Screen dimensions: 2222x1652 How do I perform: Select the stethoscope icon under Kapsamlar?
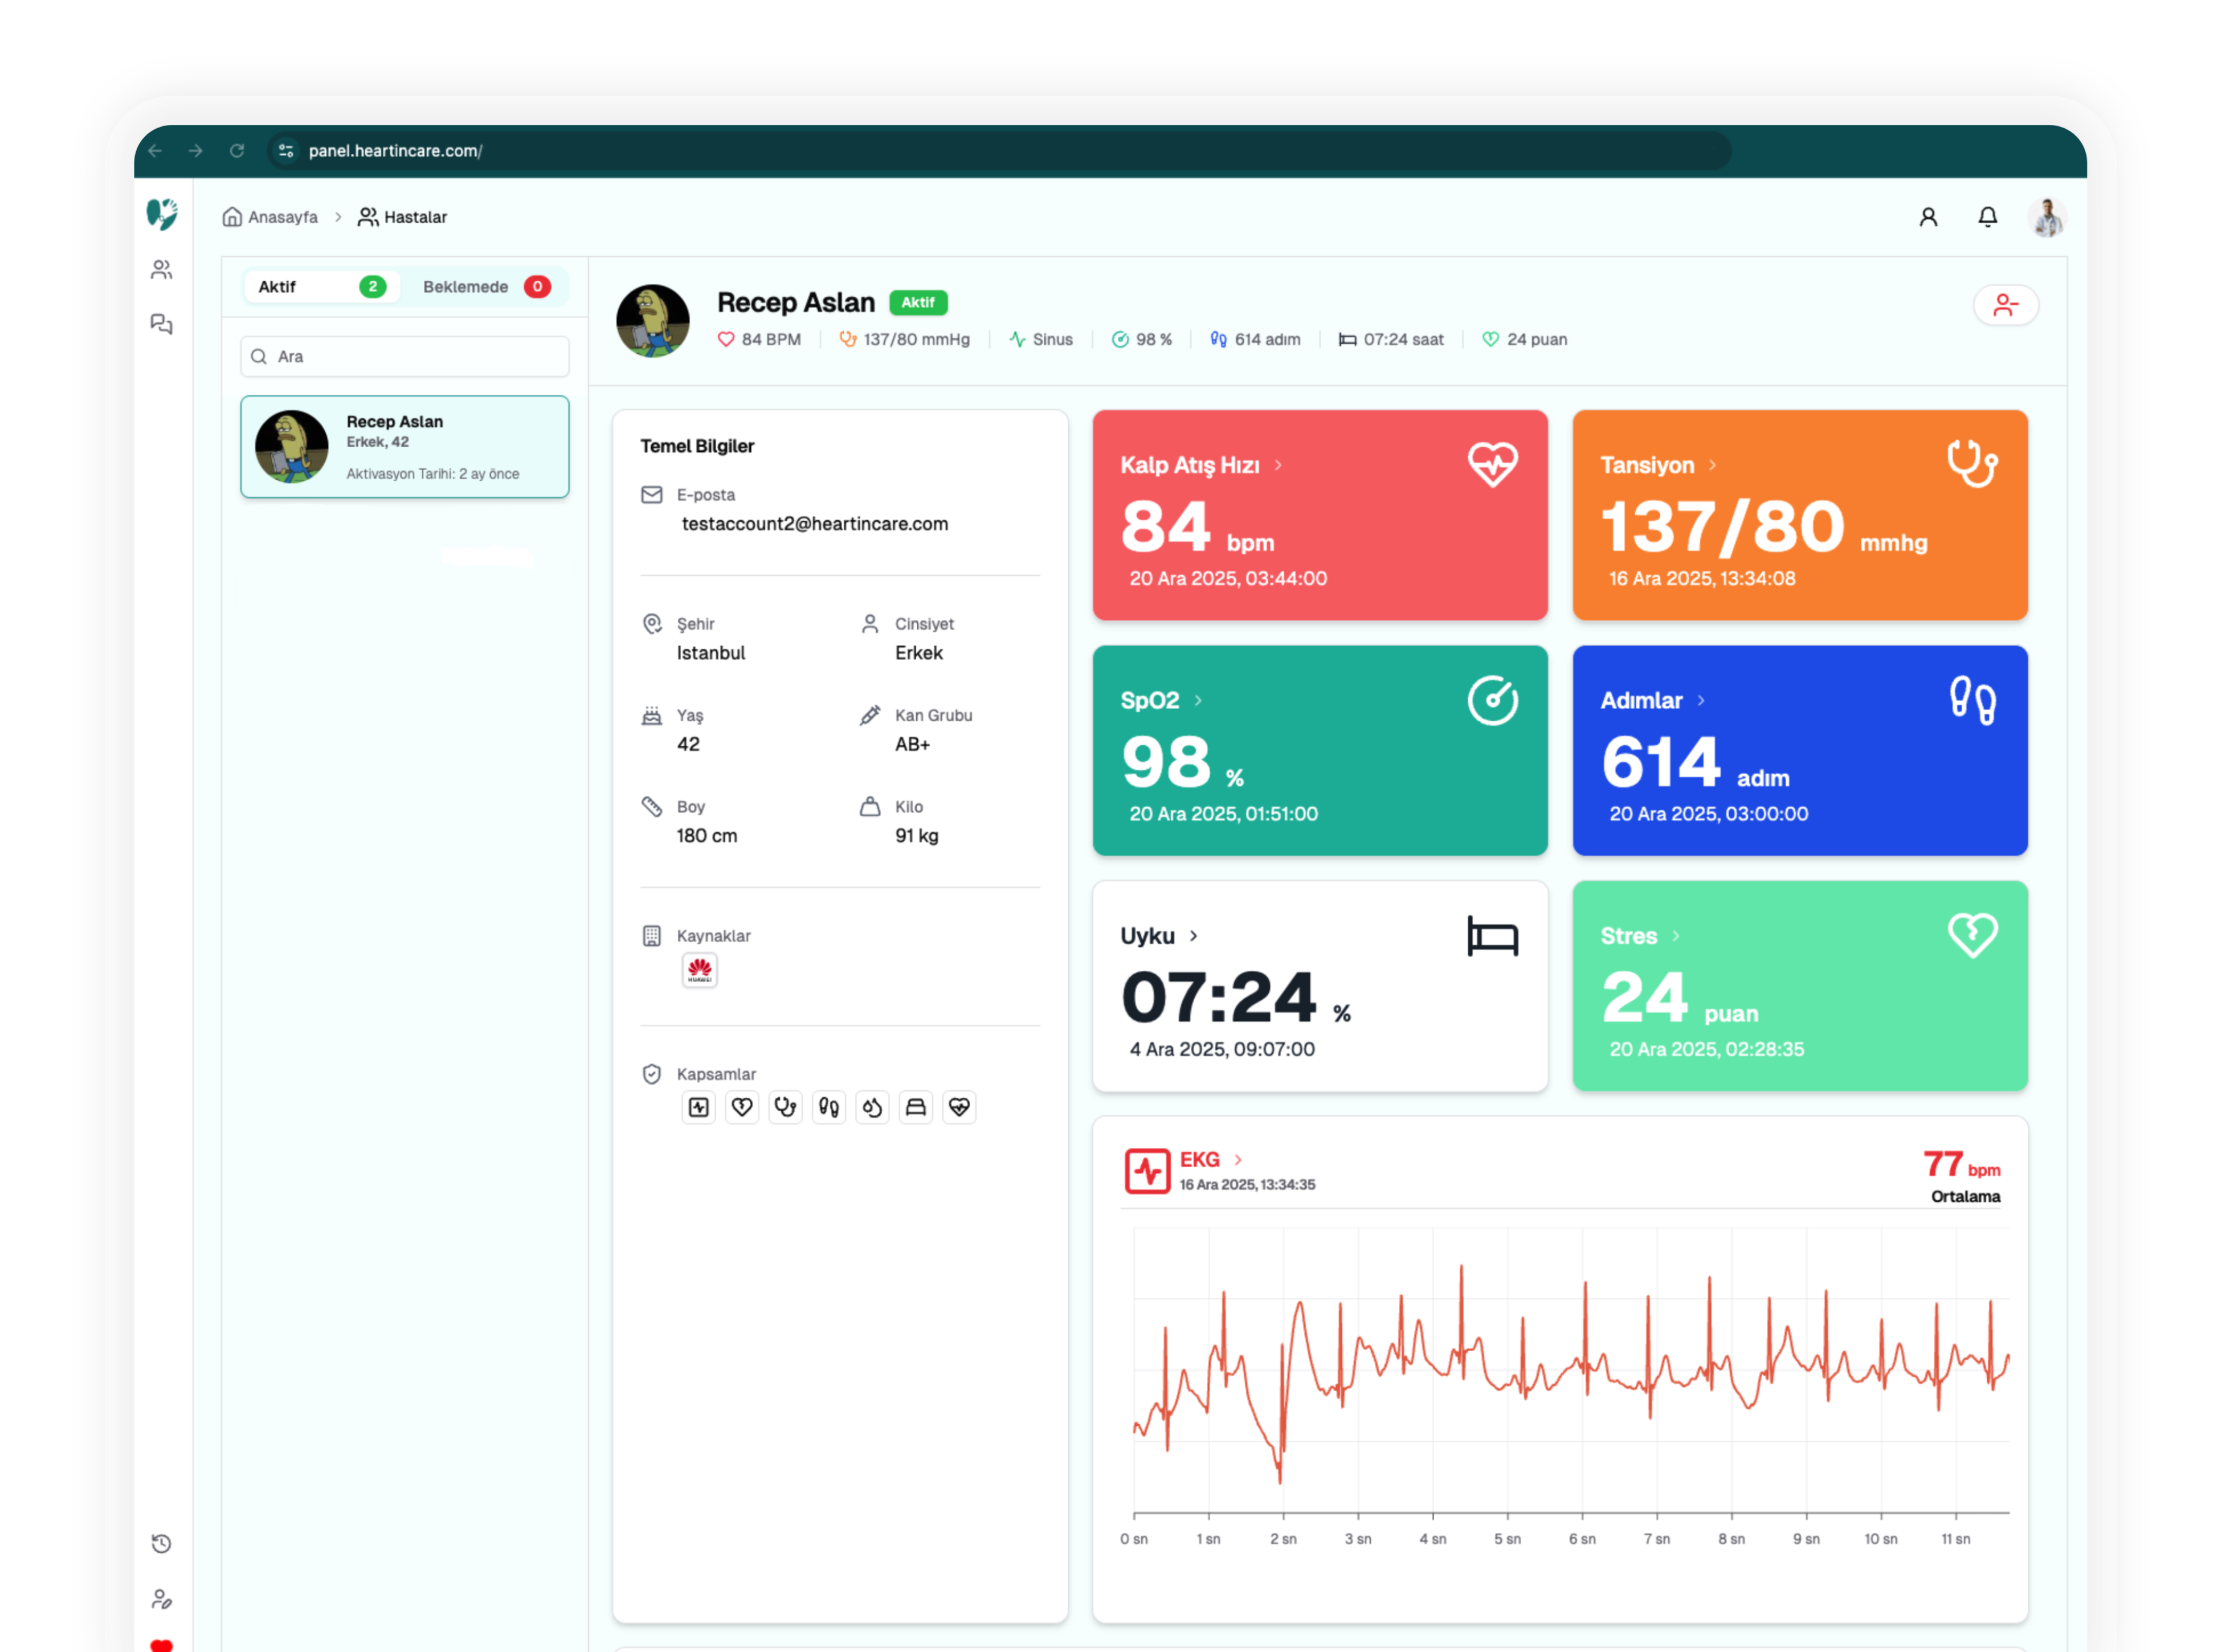click(x=785, y=1107)
